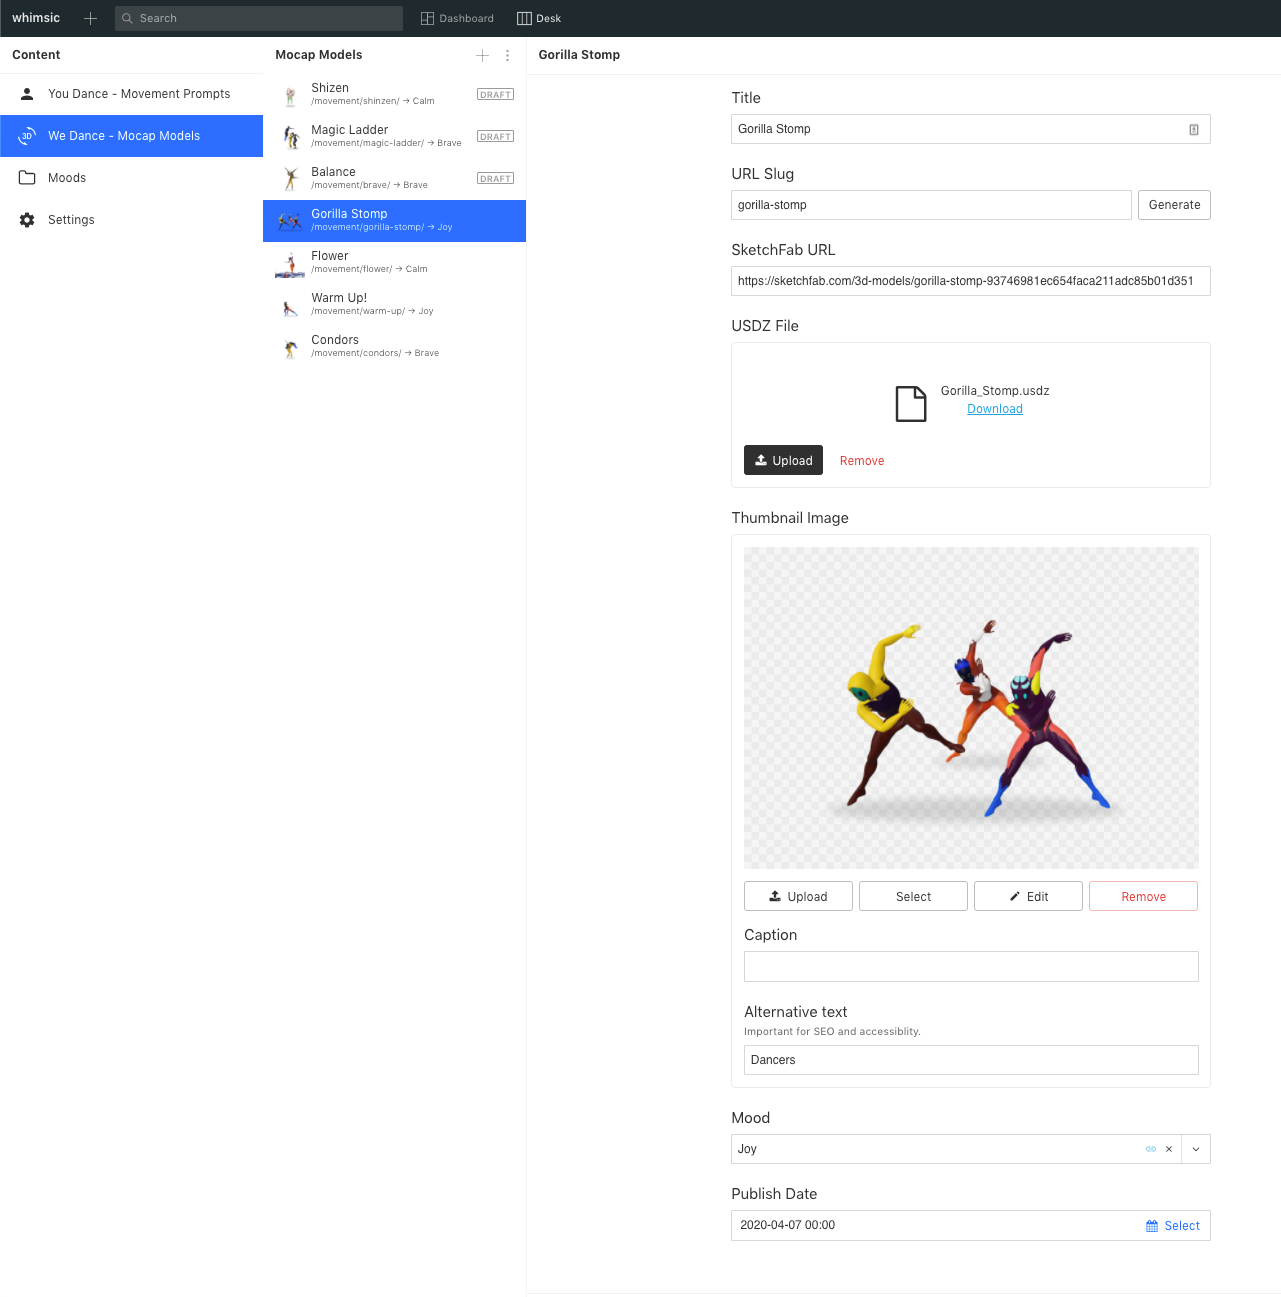Click the person icon beside You Dance

(26, 94)
